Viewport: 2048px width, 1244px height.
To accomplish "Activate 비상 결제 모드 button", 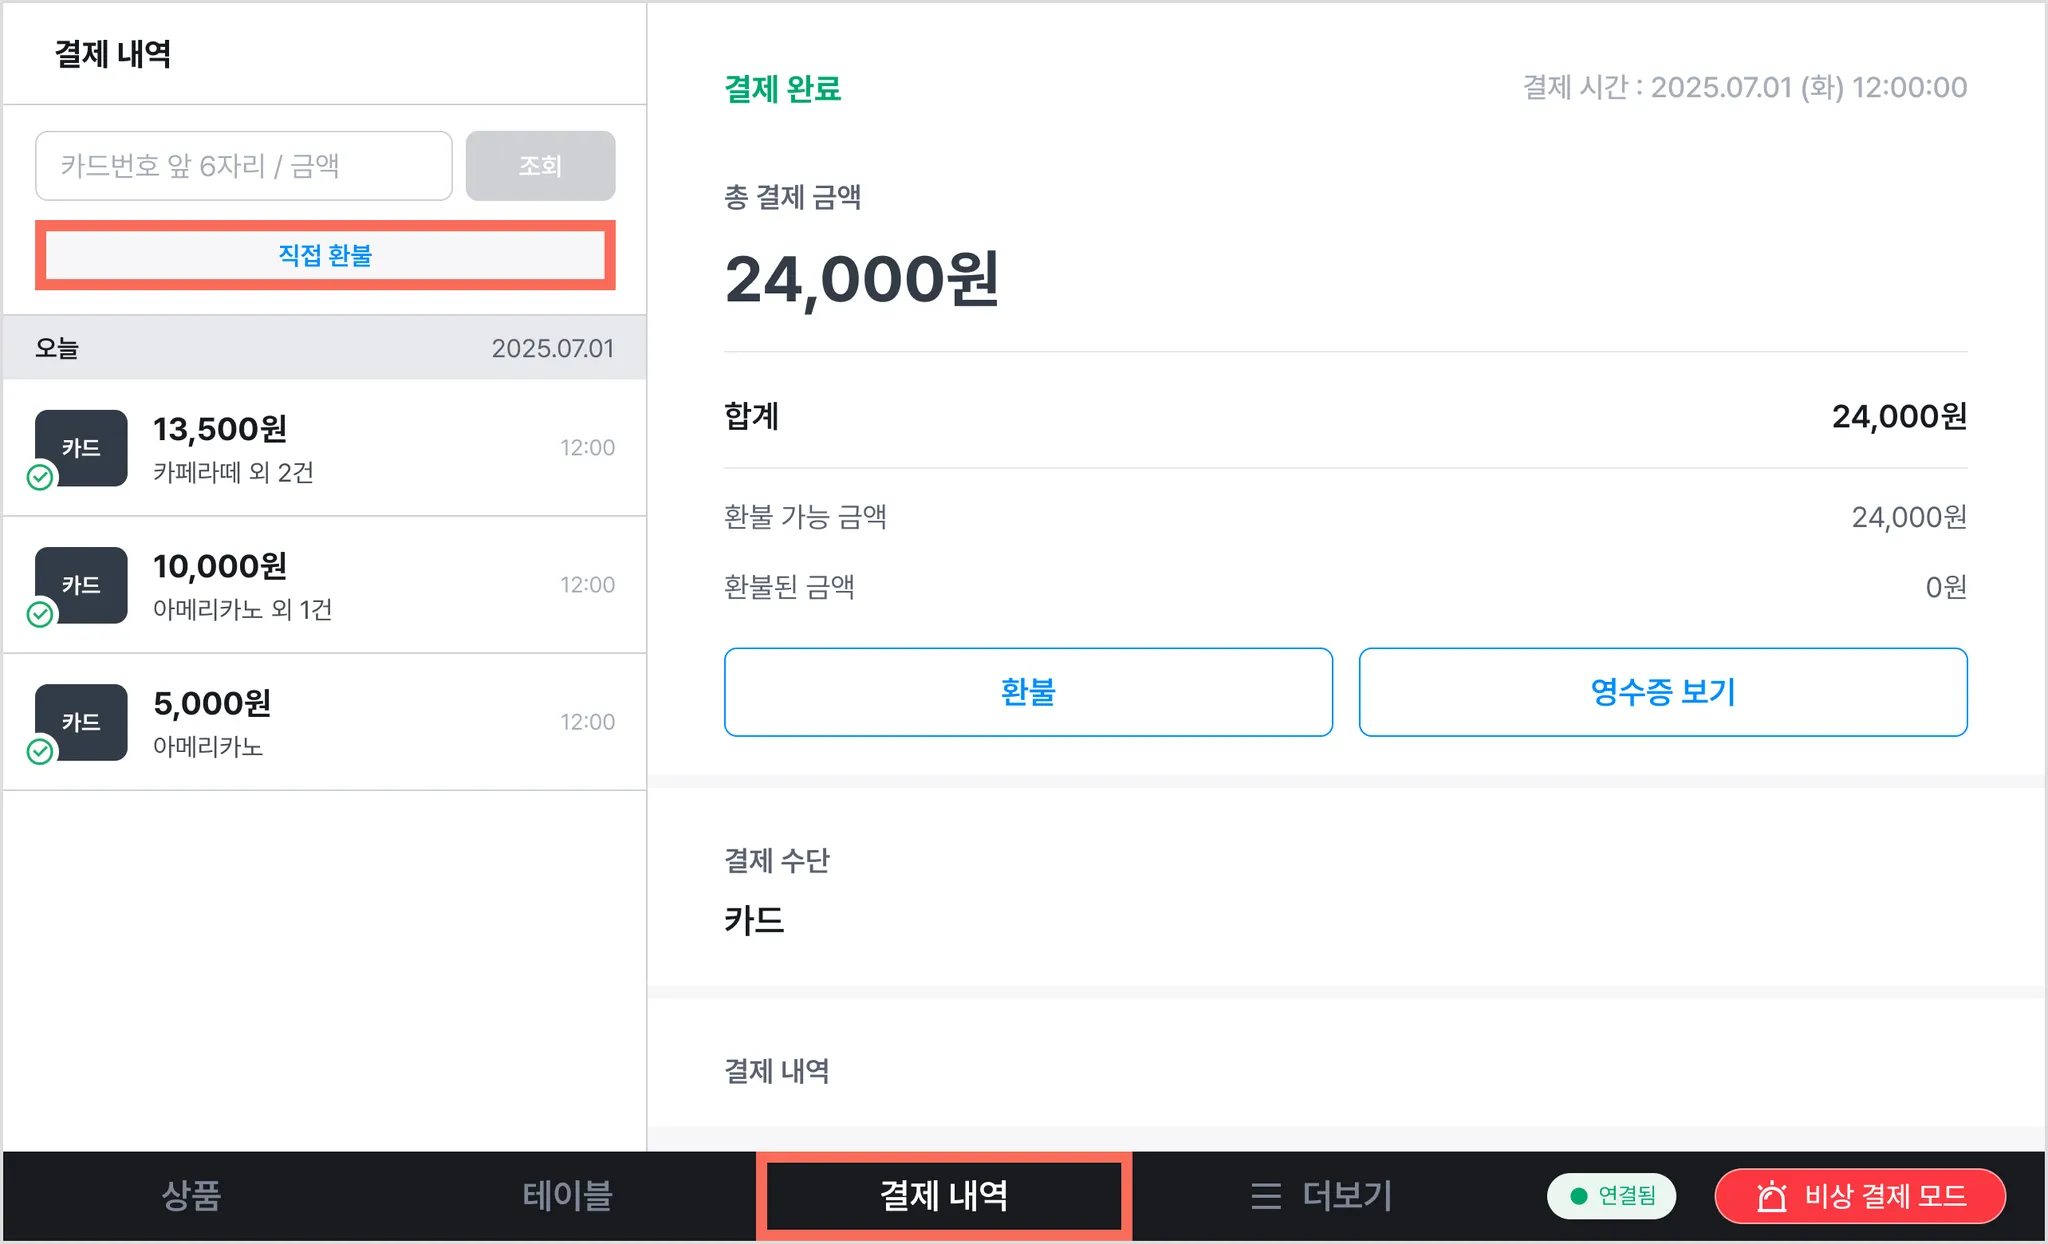I will (1860, 1196).
